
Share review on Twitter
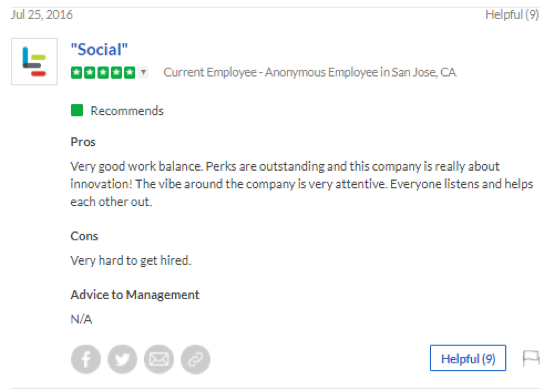coord(122,359)
